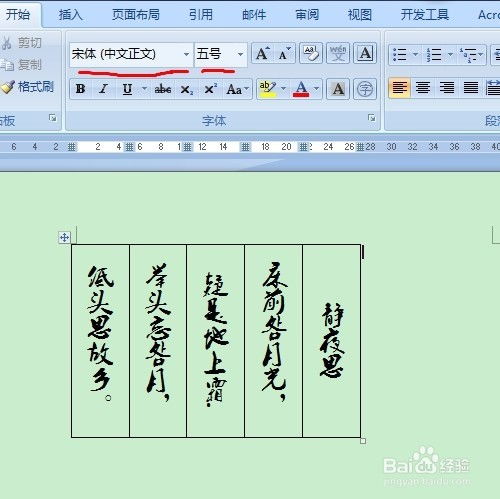
Task: Click the 剪切 (Cut) button
Action: click(x=22, y=43)
